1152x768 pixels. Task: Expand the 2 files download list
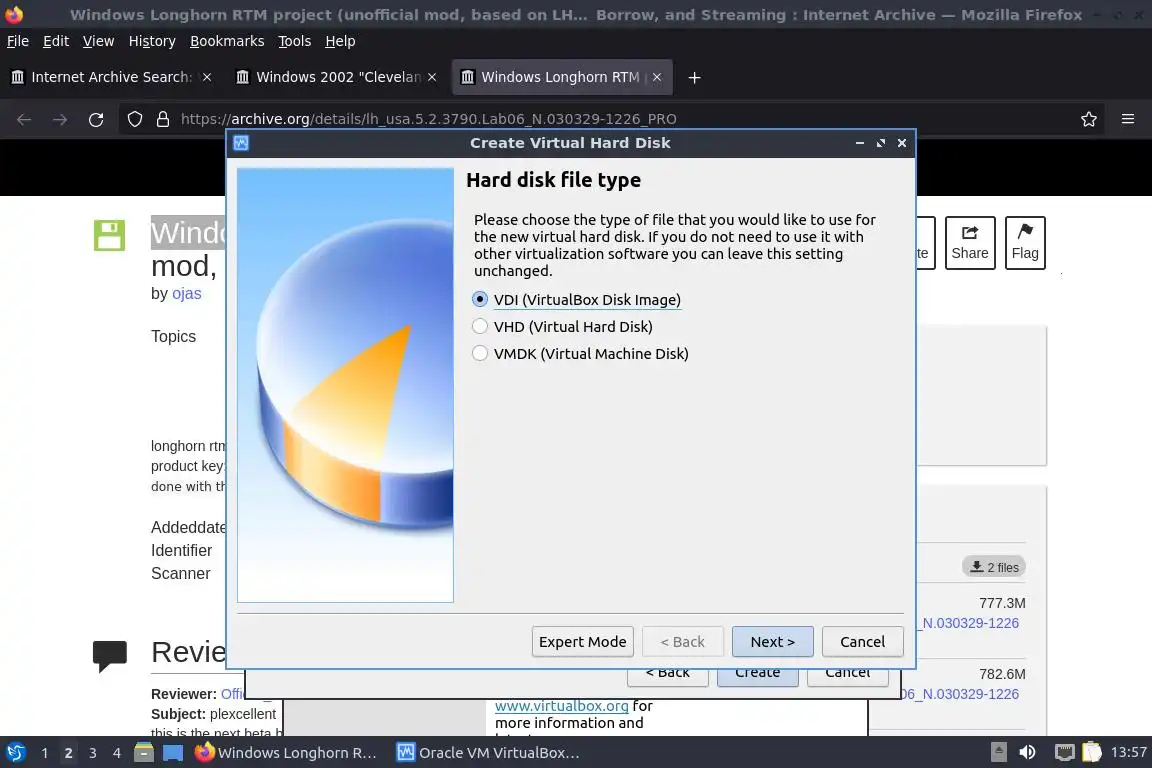pos(994,567)
